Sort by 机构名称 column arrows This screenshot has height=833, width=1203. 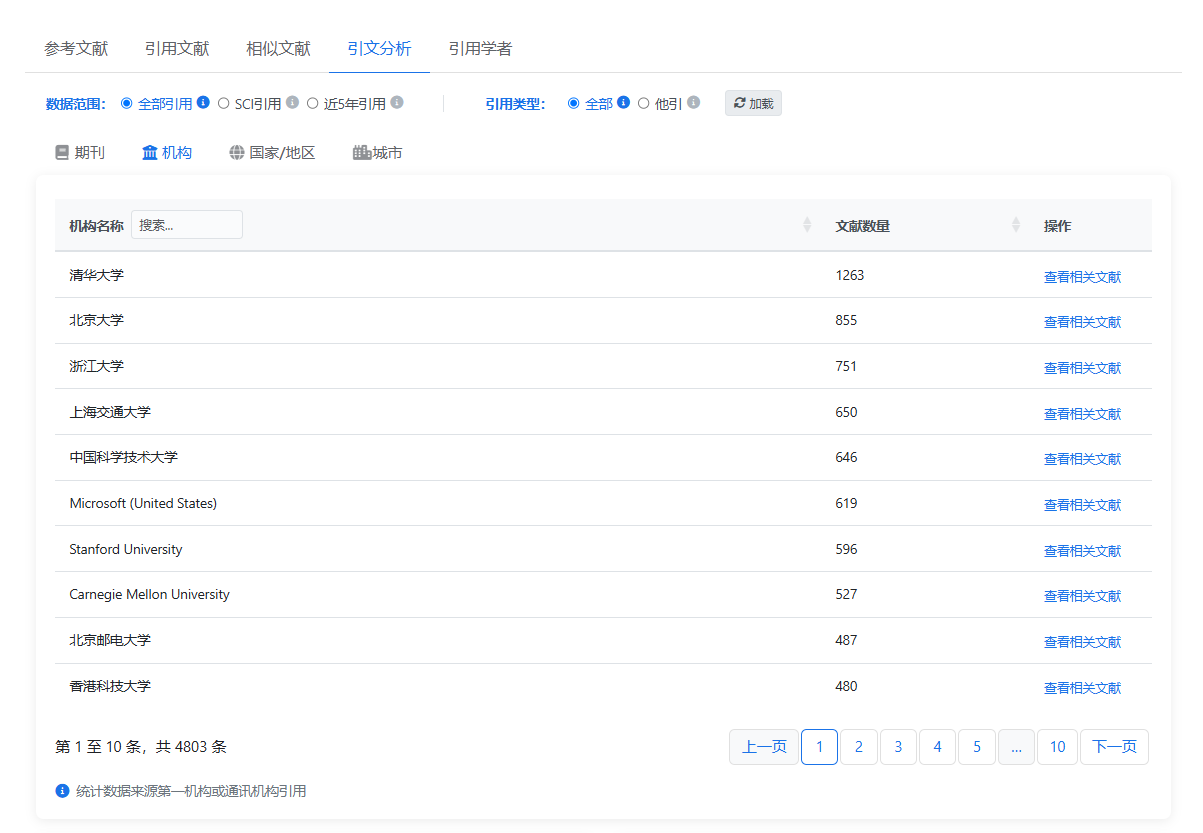coord(807,225)
